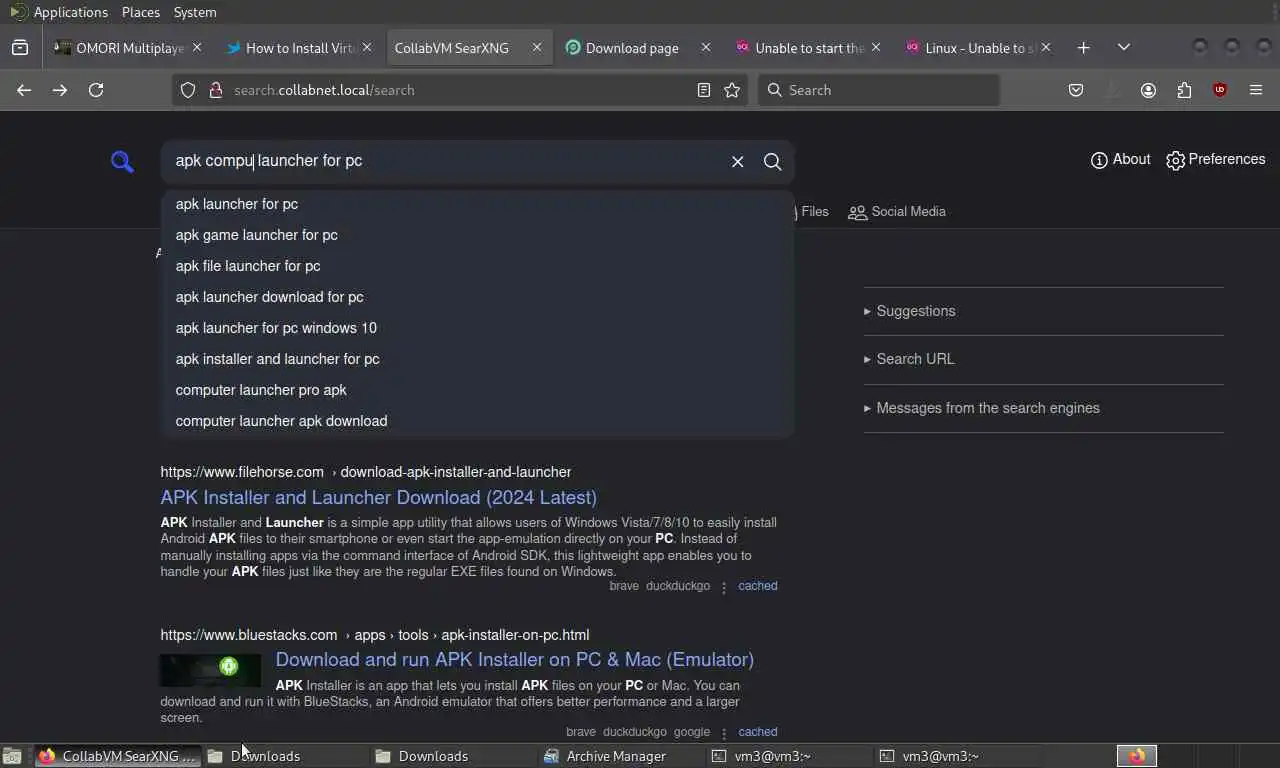Open the About page link
The image size is (1280, 768).
point(1120,160)
